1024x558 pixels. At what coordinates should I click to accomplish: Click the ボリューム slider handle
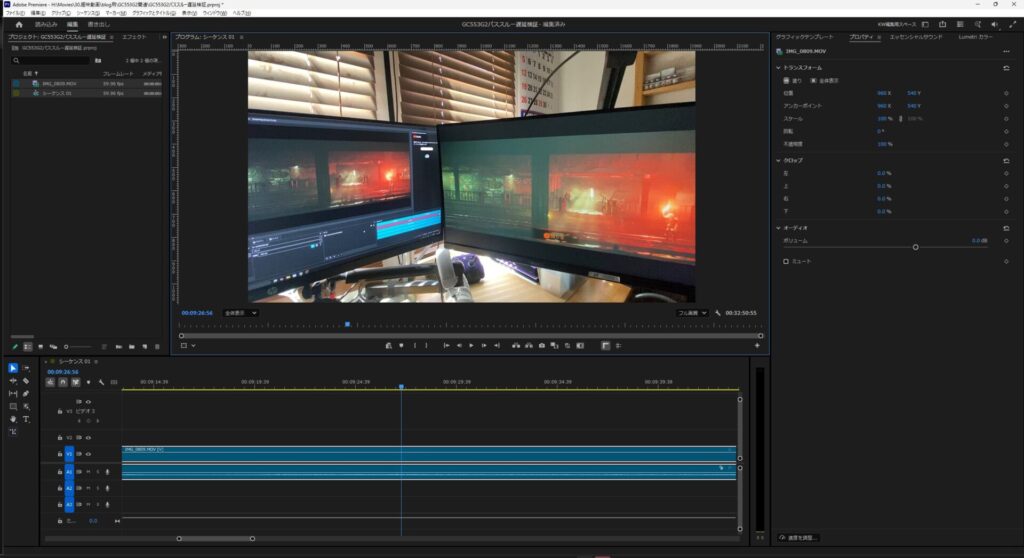(915, 246)
